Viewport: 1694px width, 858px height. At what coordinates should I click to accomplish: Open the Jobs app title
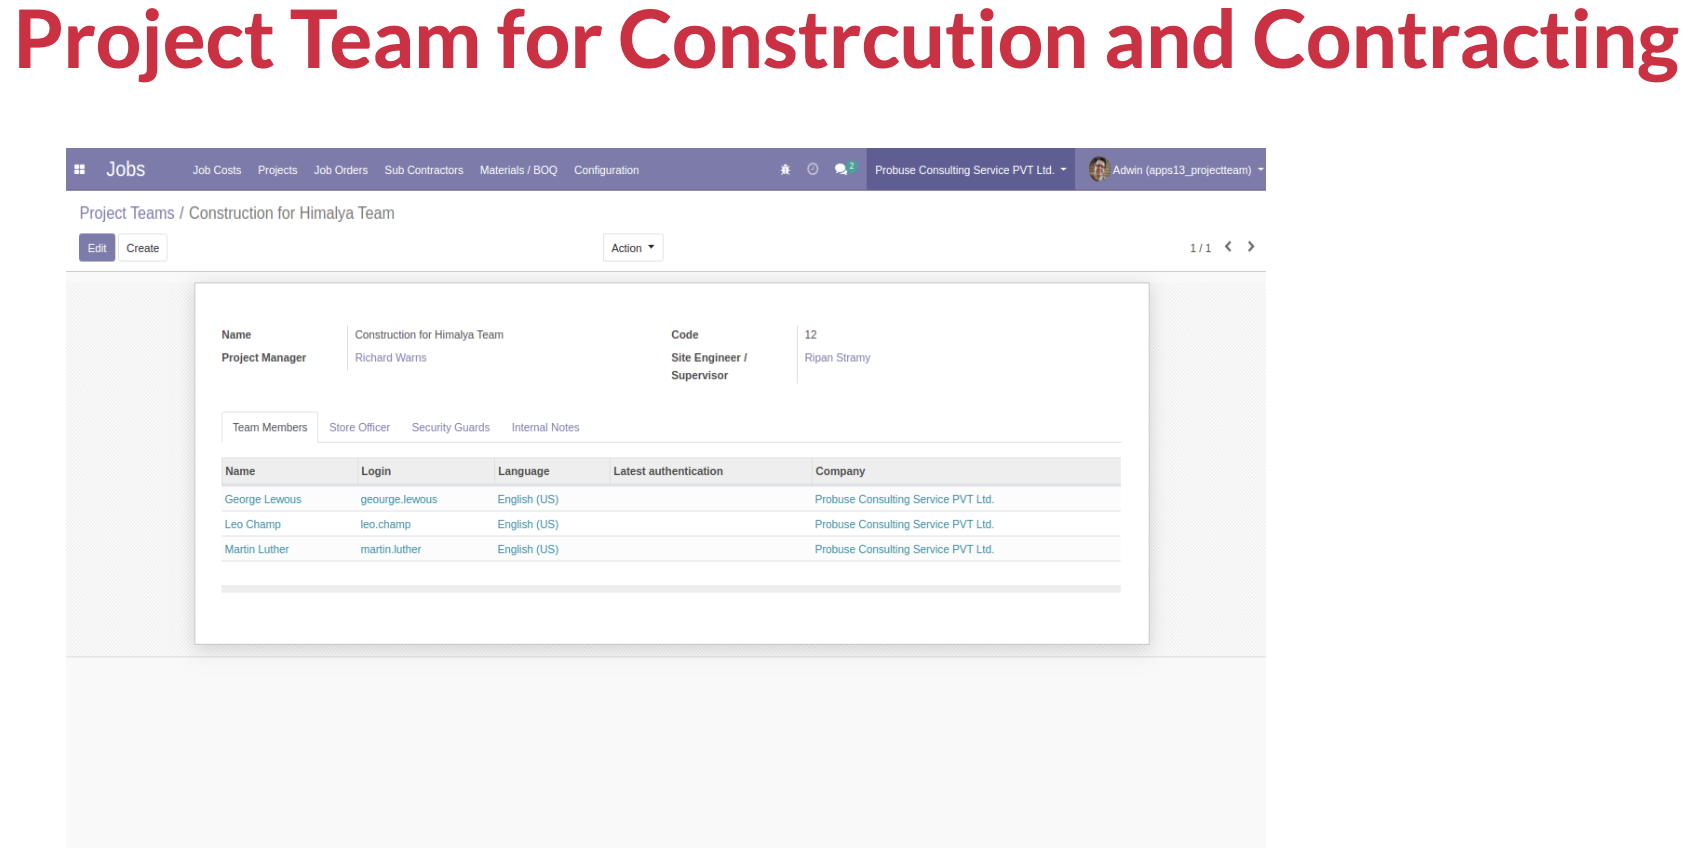coord(126,170)
